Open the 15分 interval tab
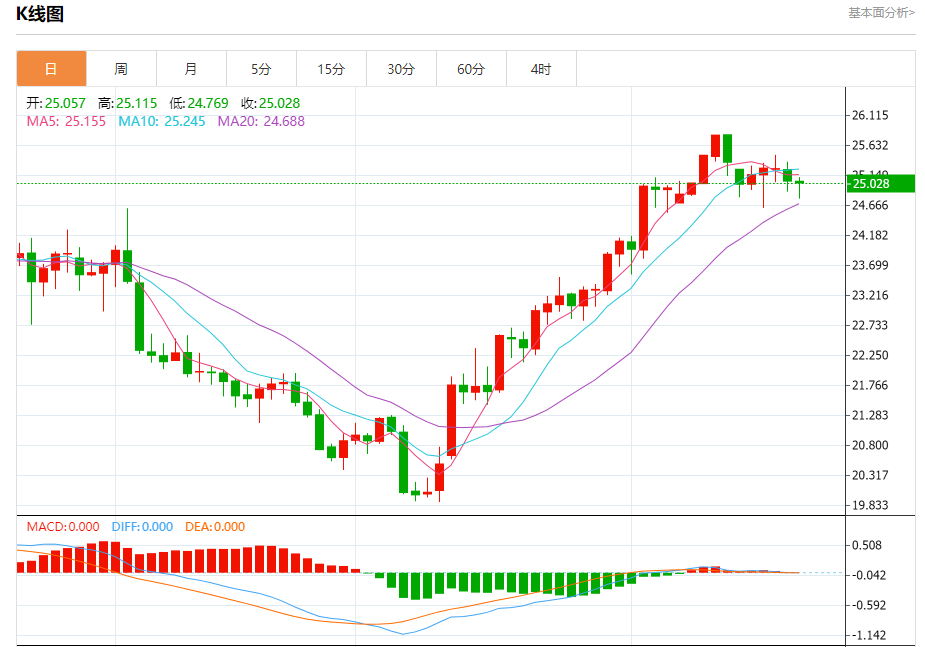This screenshot has width=925, height=647. [x=332, y=69]
